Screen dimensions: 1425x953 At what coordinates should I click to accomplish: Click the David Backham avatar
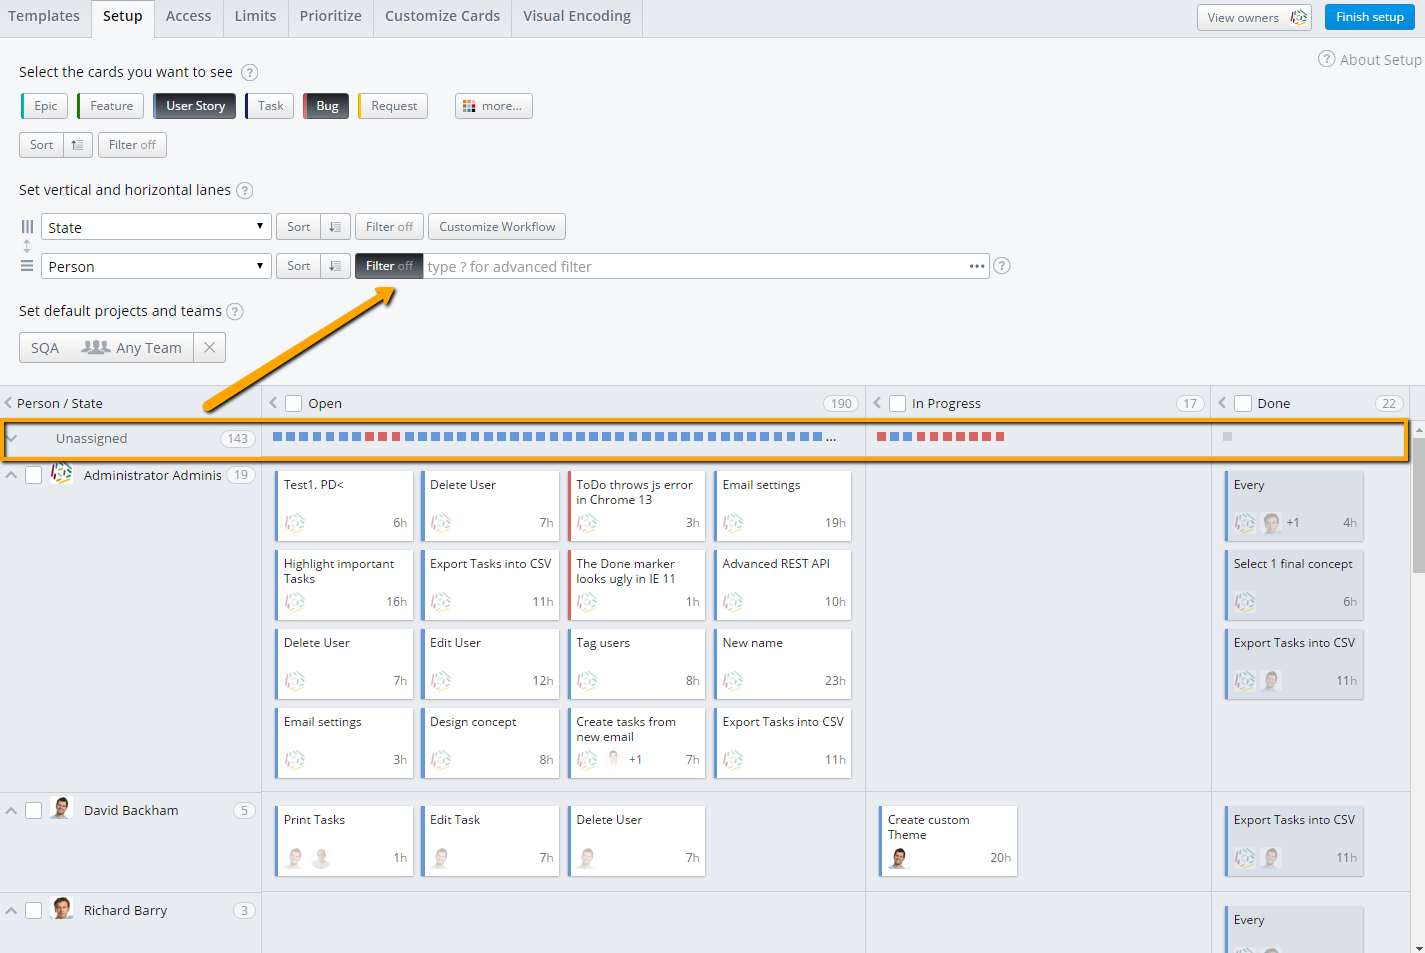coord(61,808)
